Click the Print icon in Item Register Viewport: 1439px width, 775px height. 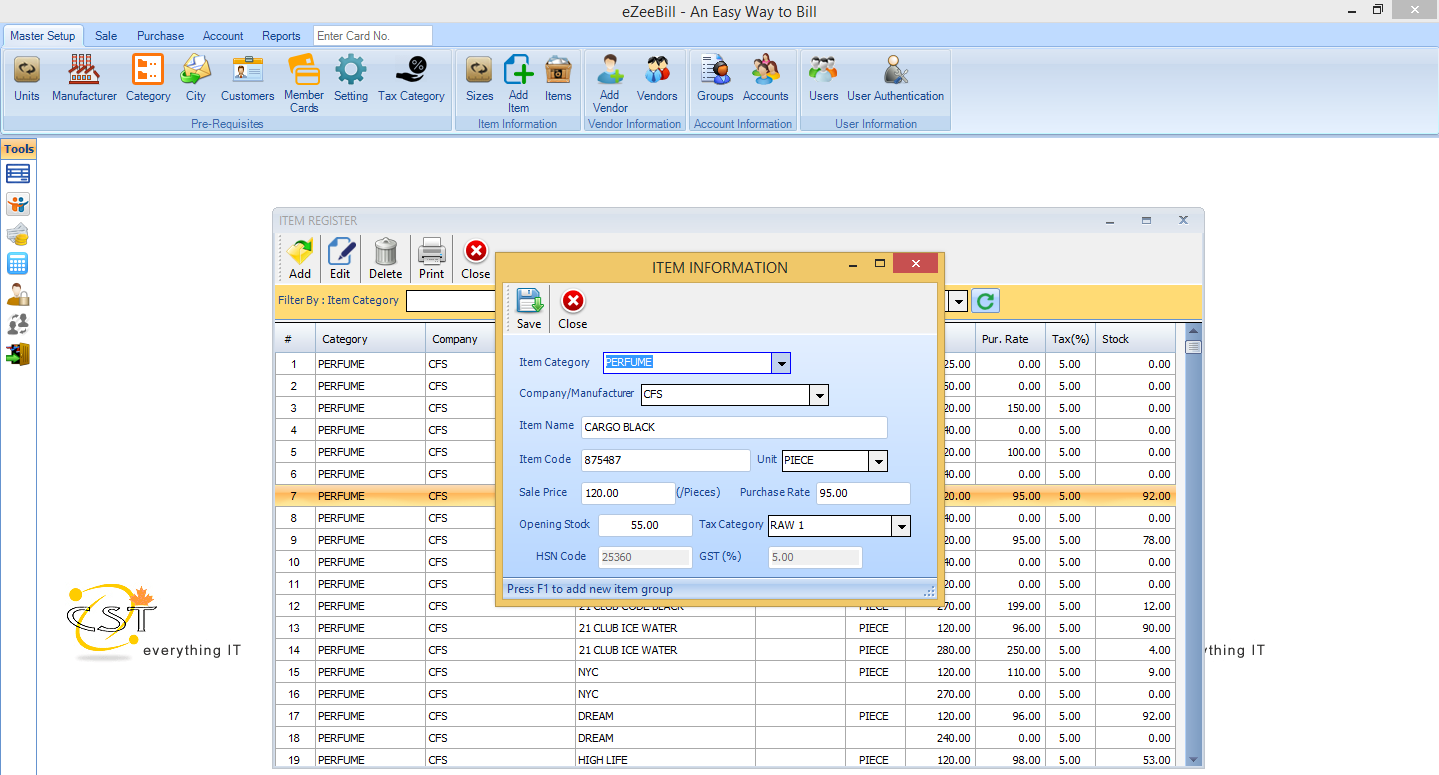(x=431, y=259)
